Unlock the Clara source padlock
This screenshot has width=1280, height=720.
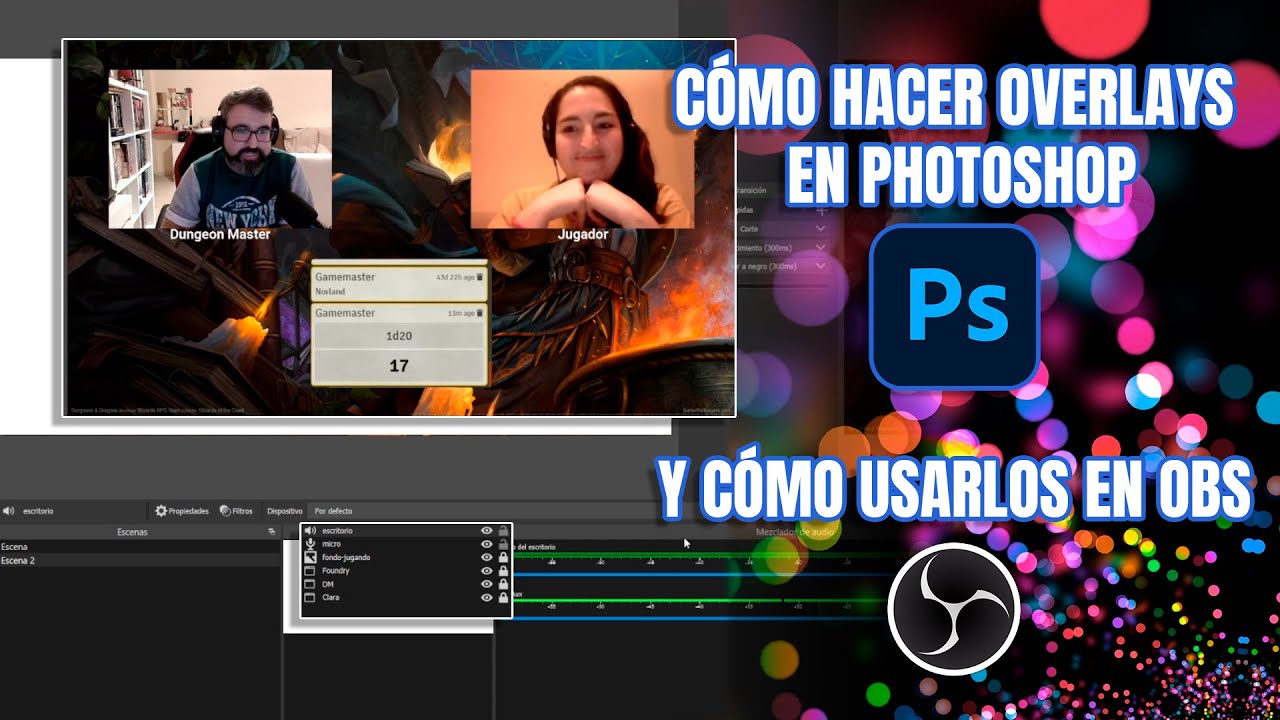503,597
